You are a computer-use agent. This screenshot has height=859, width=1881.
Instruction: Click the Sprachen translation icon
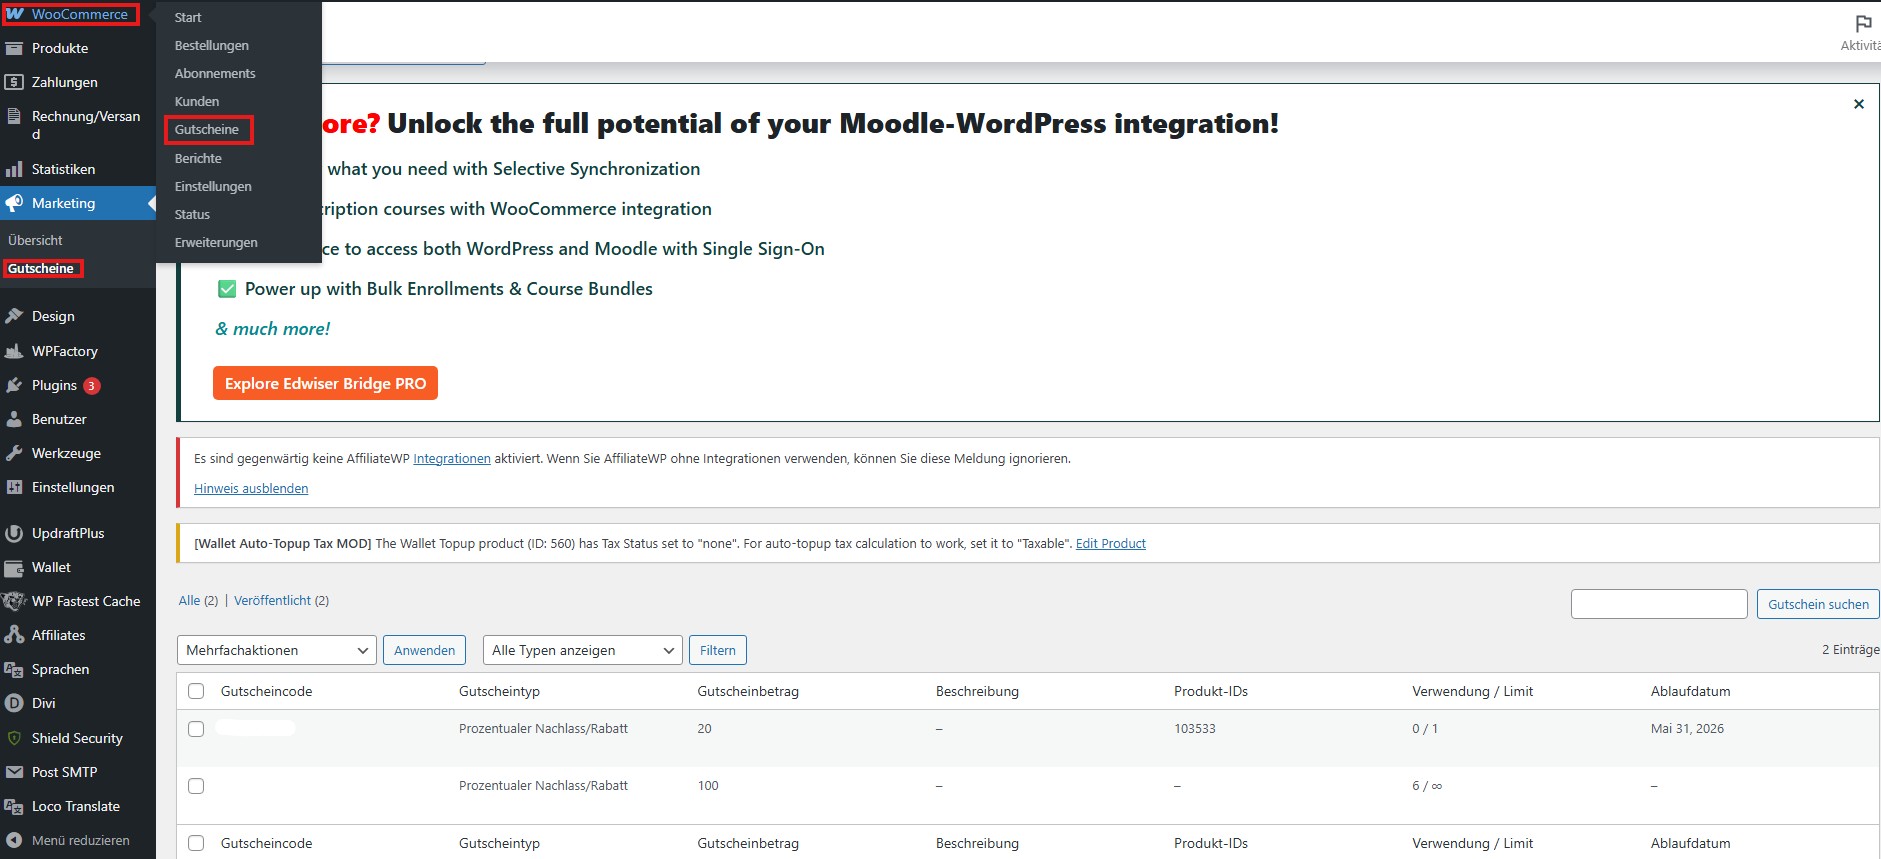pyautogui.click(x=14, y=669)
